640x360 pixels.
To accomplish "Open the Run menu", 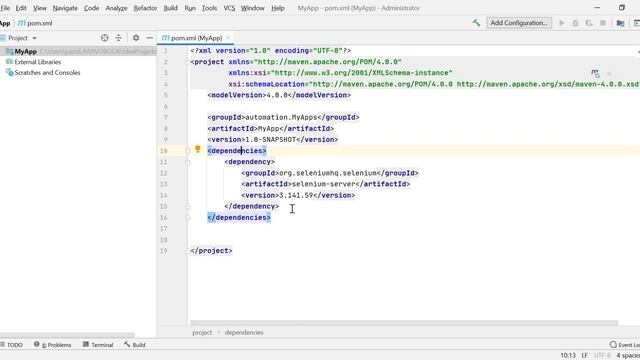I will tap(190, 8).
